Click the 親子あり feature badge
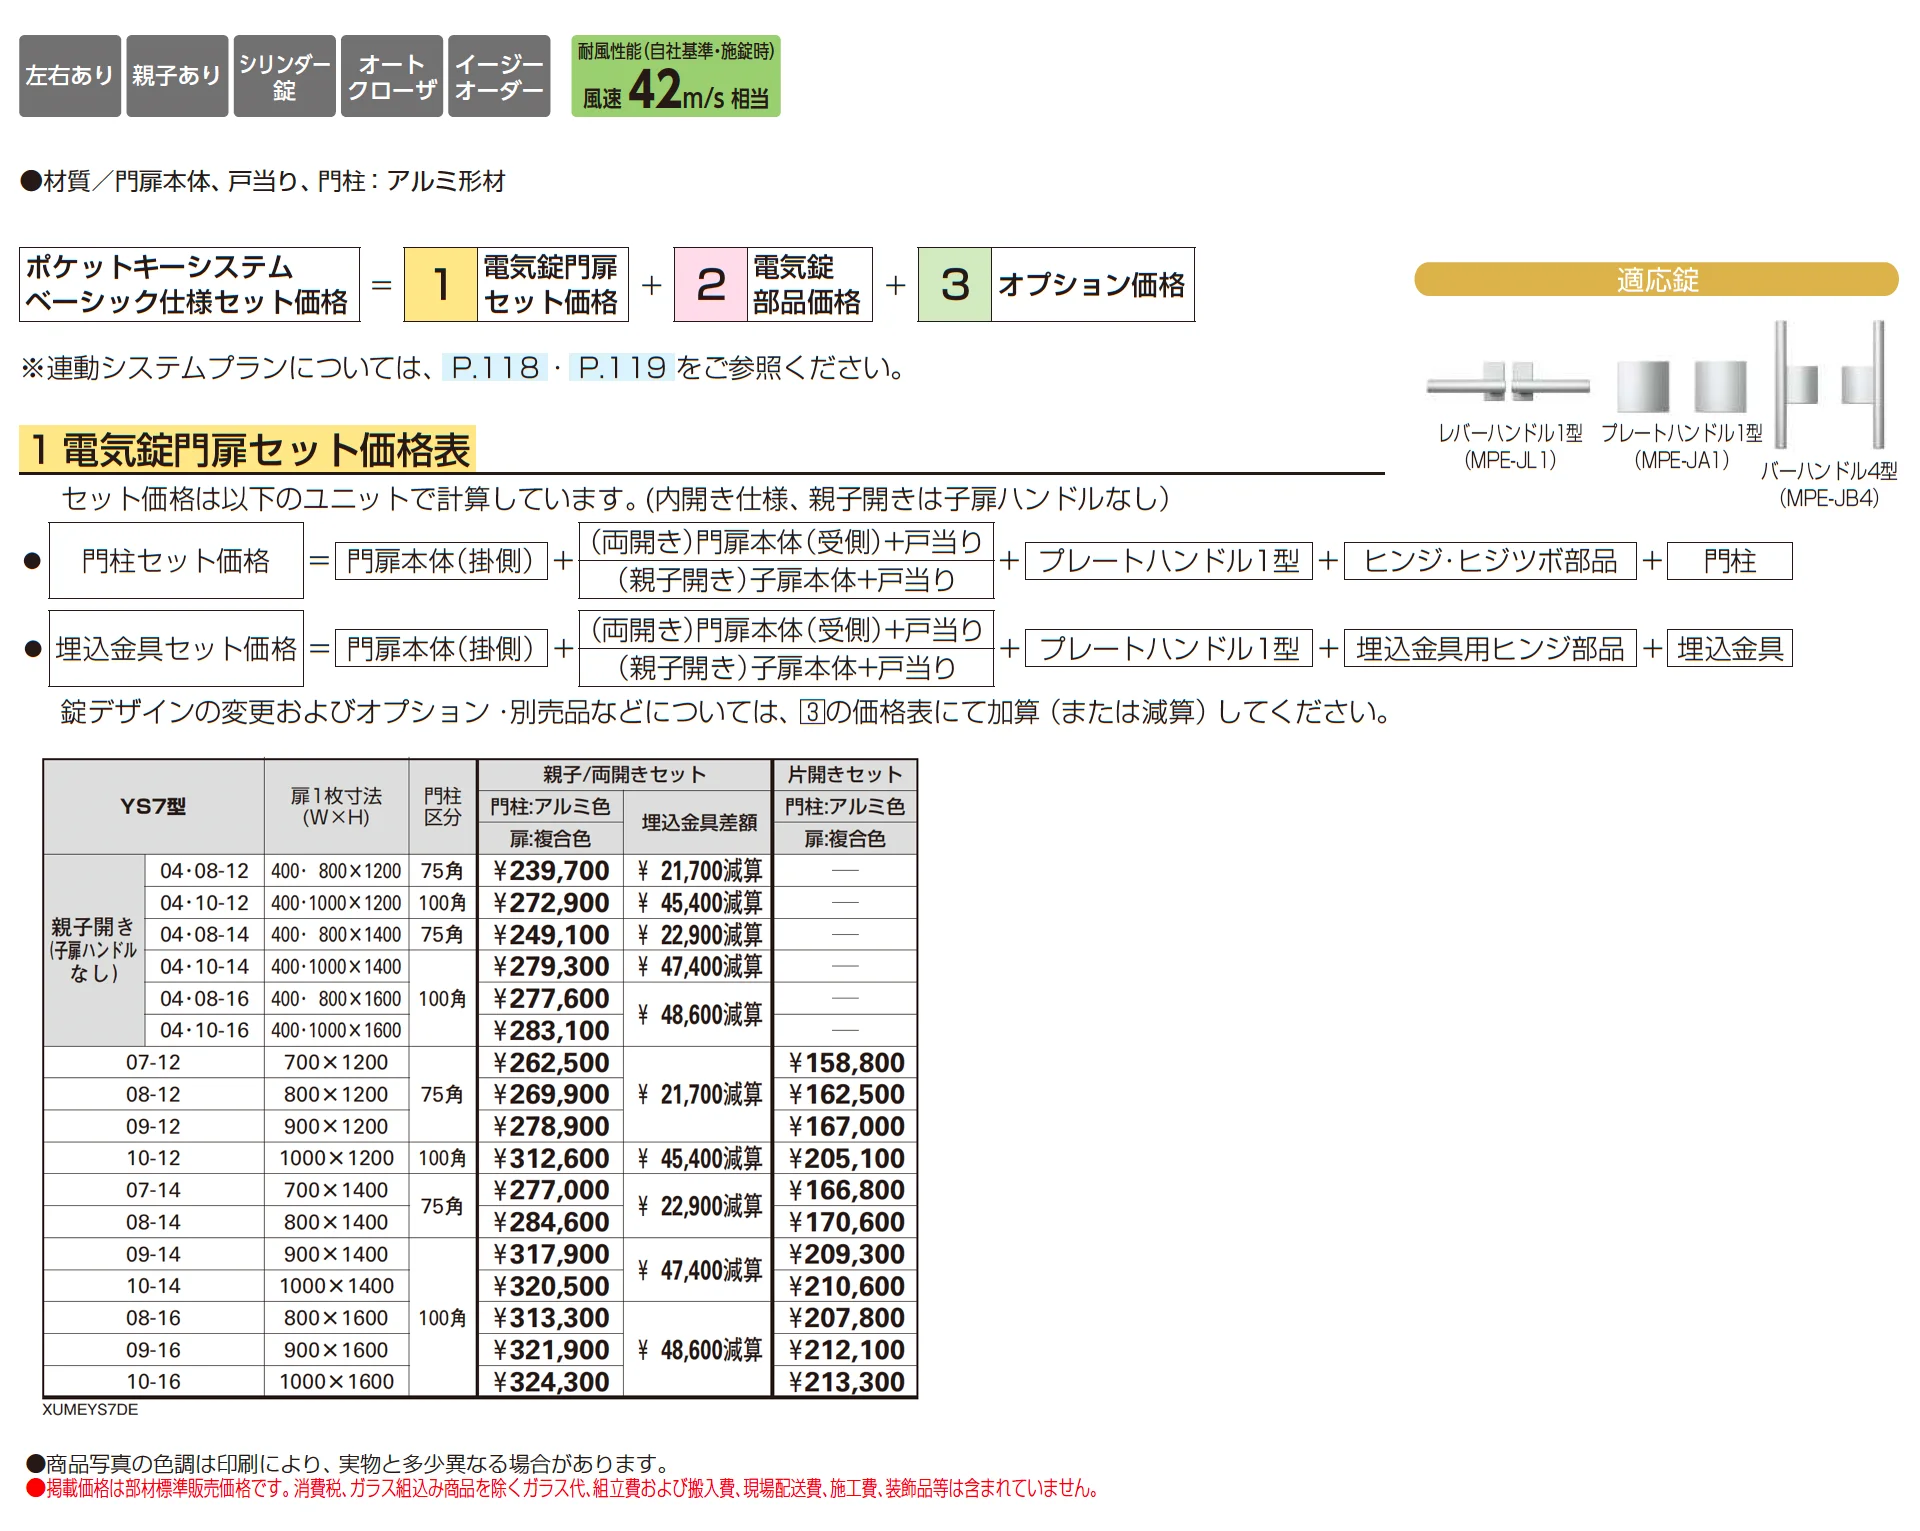The width and height of the screenshot is (1920, 1531). pyautogui.click(x=176, y=76)
